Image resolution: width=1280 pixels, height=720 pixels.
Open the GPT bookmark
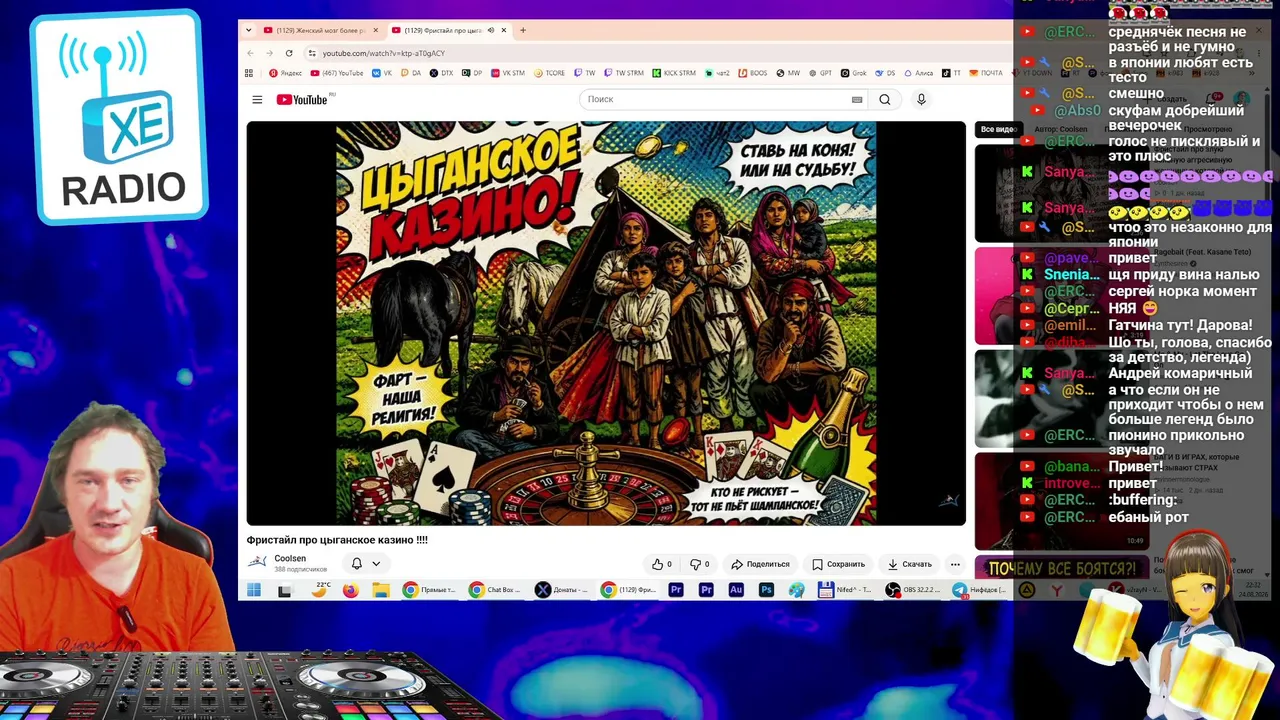(x=820, y=73)
